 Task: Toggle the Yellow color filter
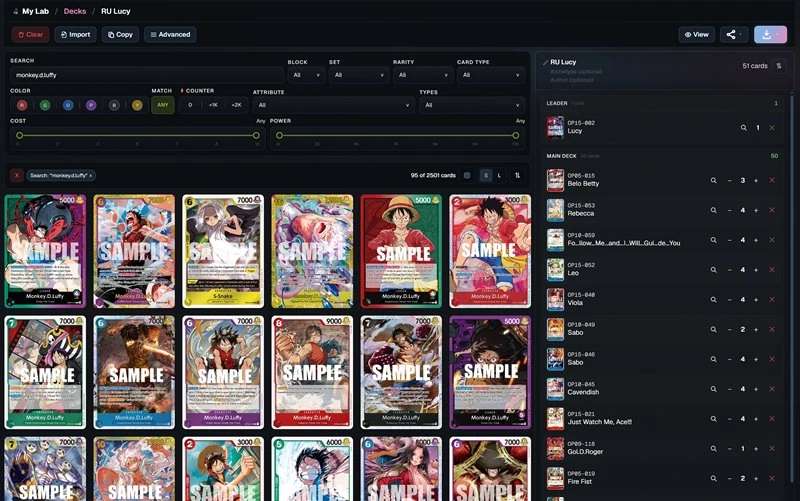click(137, 105)
